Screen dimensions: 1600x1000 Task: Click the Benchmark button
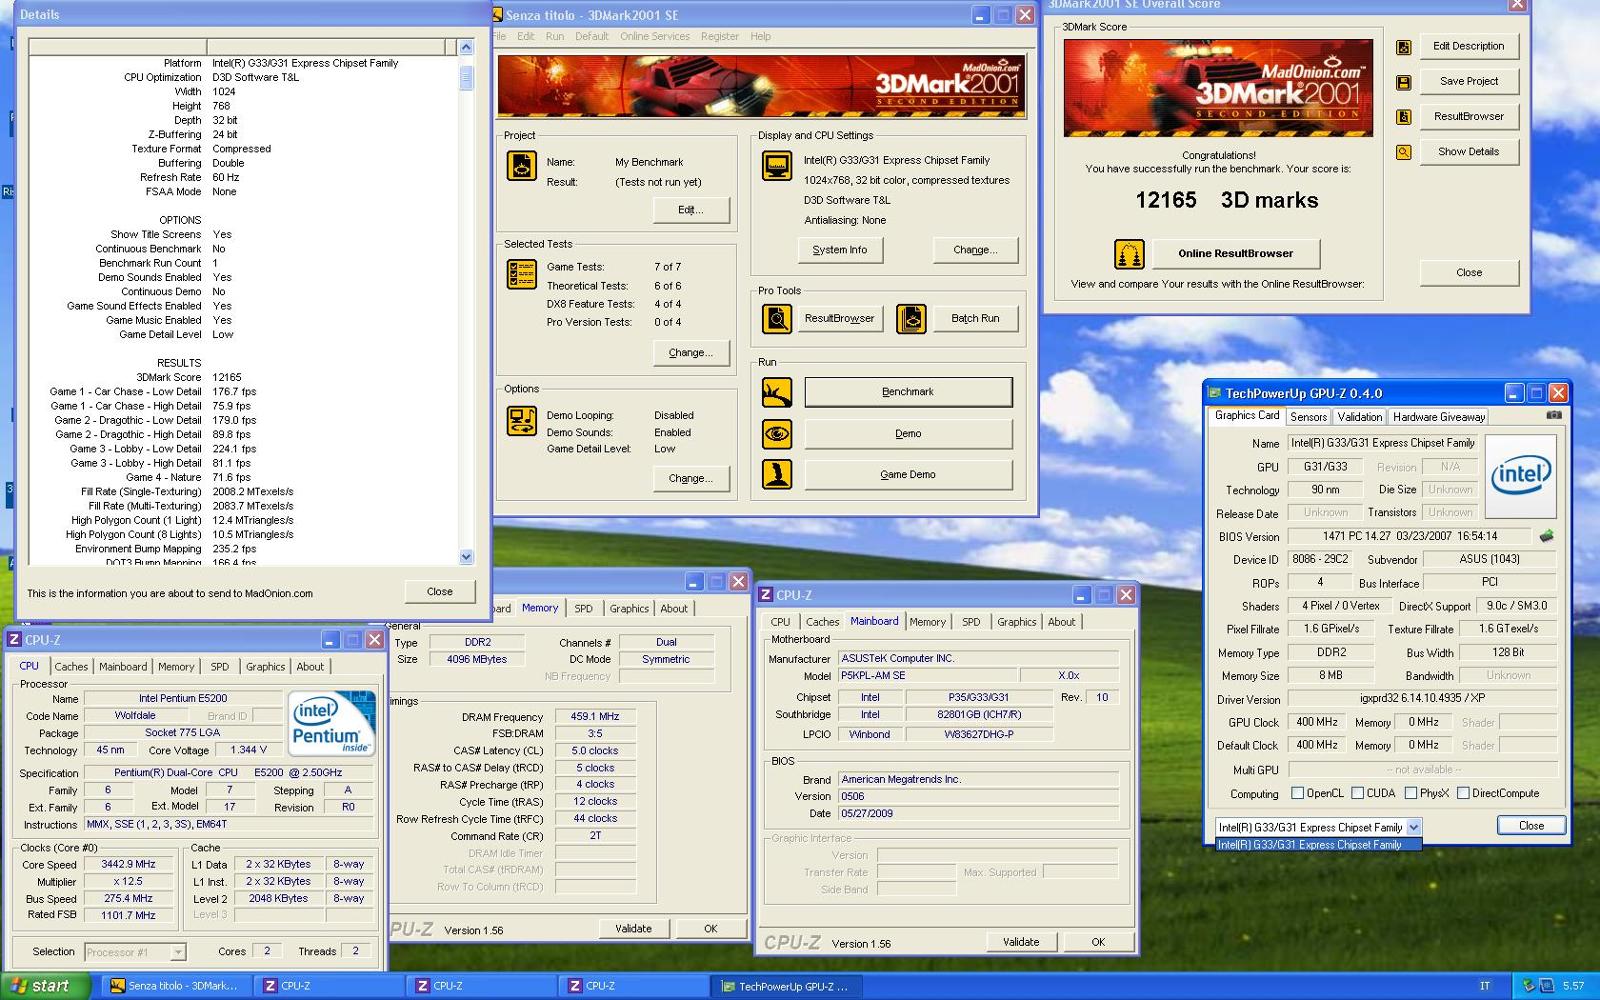pos(908,392)
